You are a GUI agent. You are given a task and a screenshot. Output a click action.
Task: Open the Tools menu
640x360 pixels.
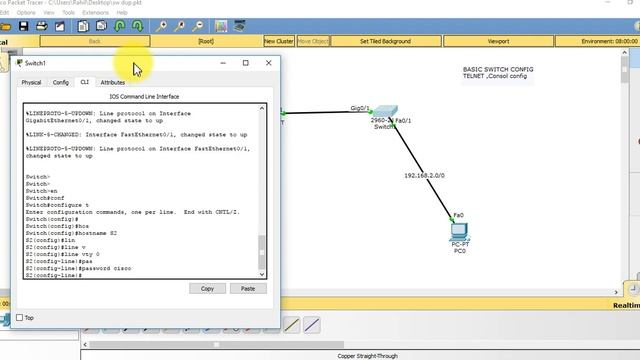pos(68,13)
